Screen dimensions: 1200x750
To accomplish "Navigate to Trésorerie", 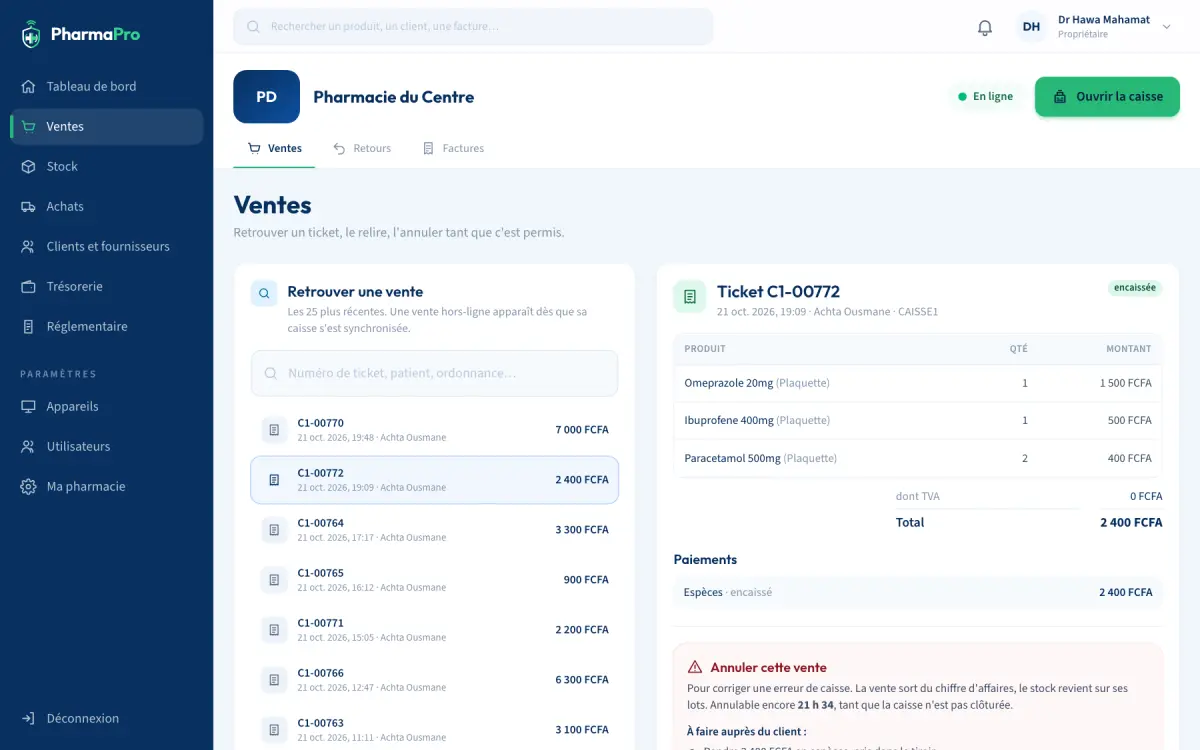I will tap(106, 286).
